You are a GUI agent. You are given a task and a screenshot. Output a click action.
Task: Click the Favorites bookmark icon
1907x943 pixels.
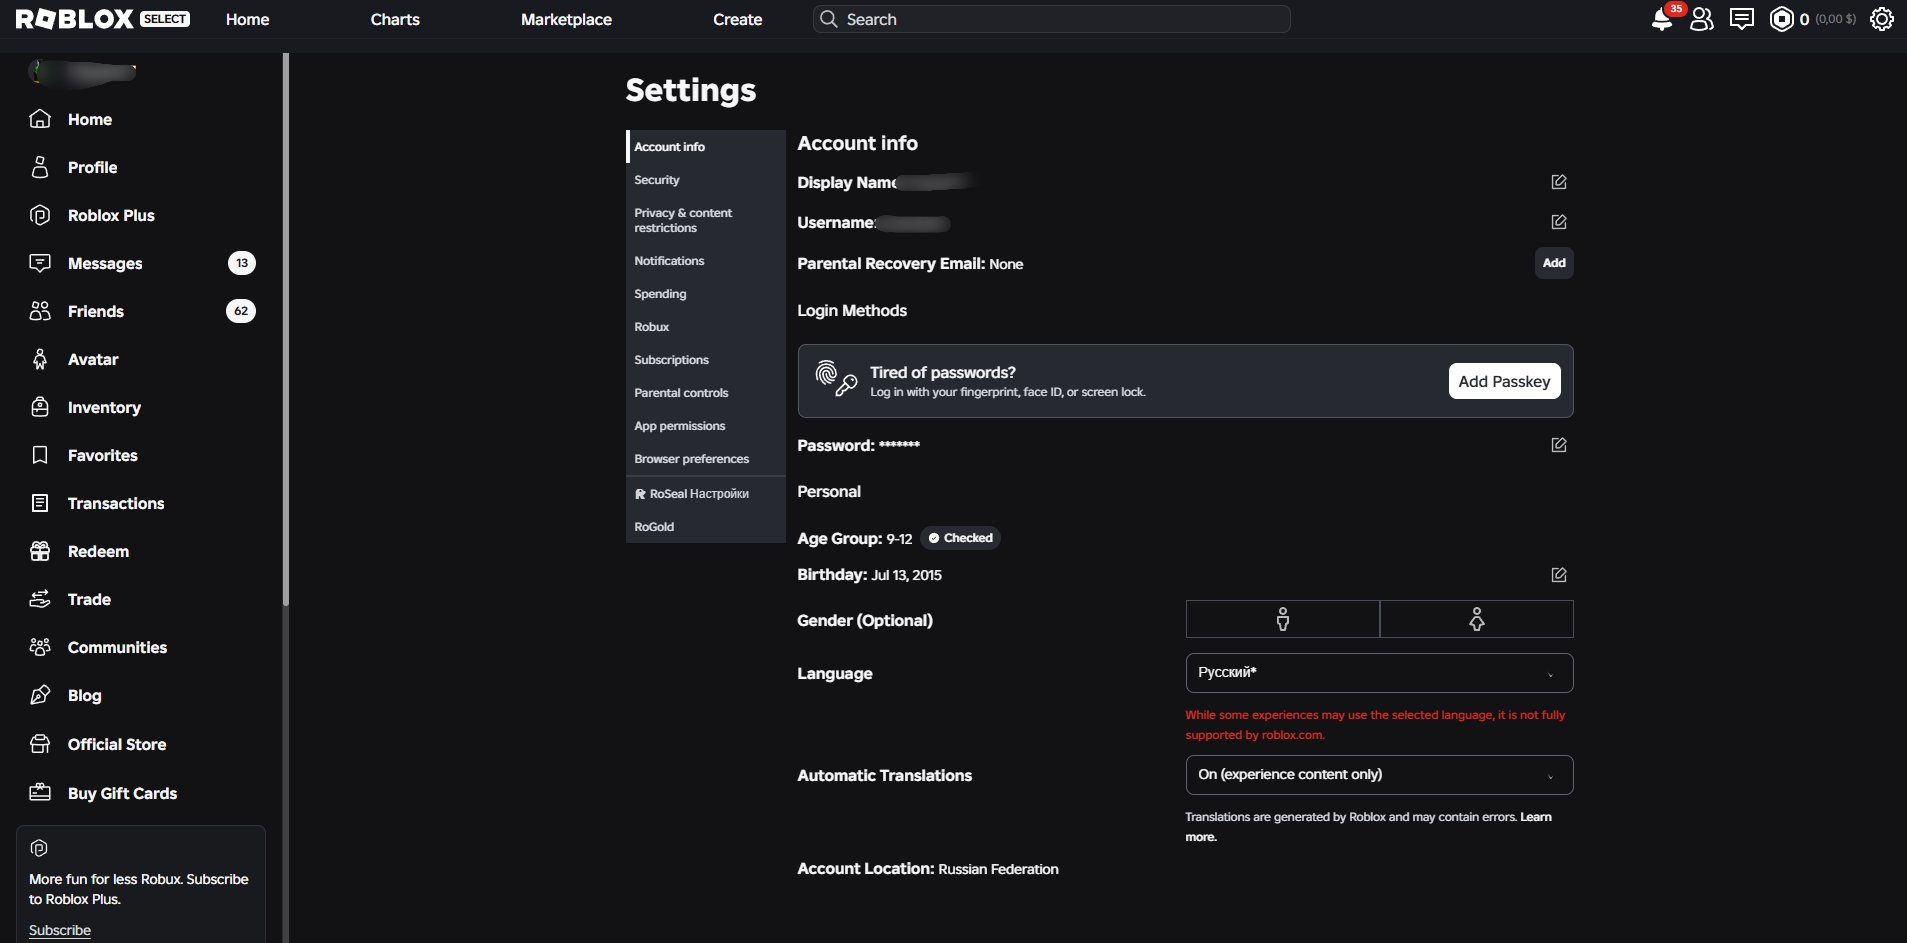click(x=40, y=455)
